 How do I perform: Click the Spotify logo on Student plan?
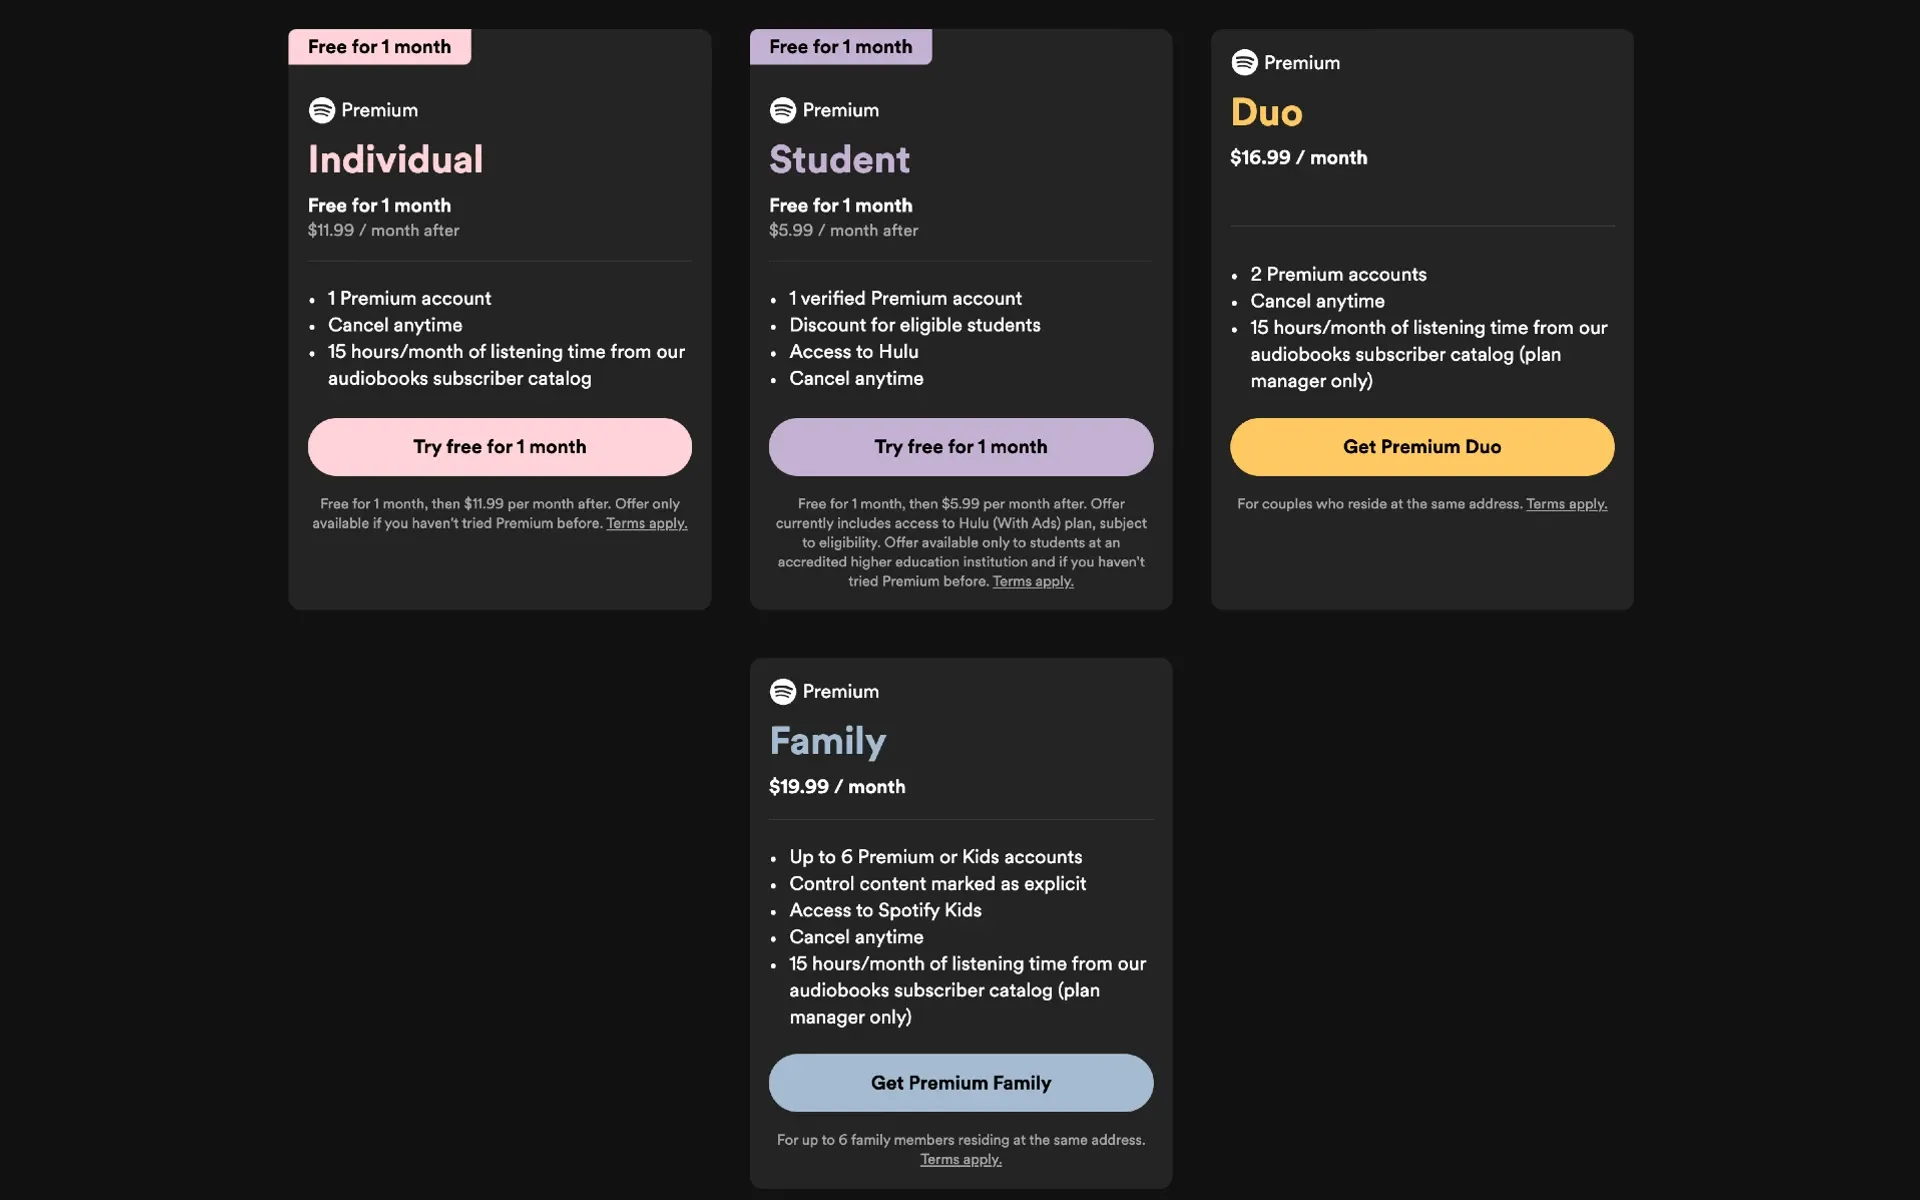pyautogui.click(x=783, y=110)
